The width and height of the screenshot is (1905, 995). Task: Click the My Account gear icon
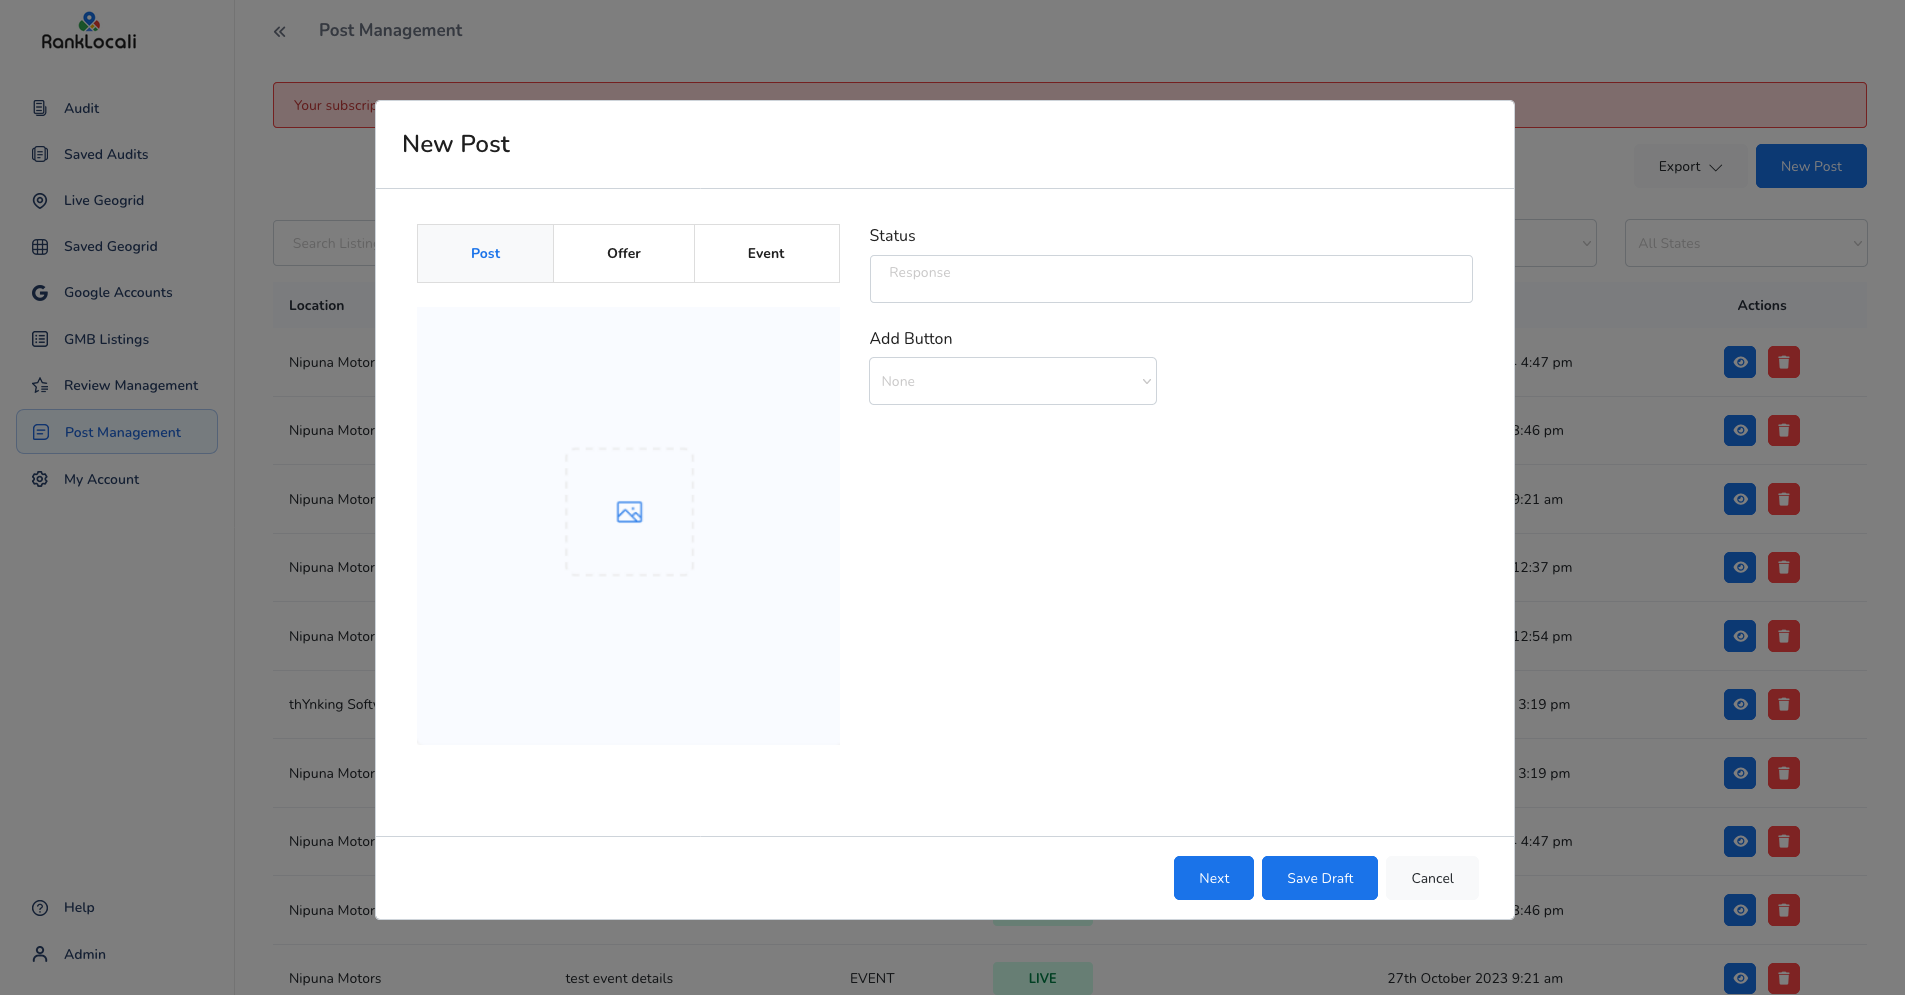40,479
